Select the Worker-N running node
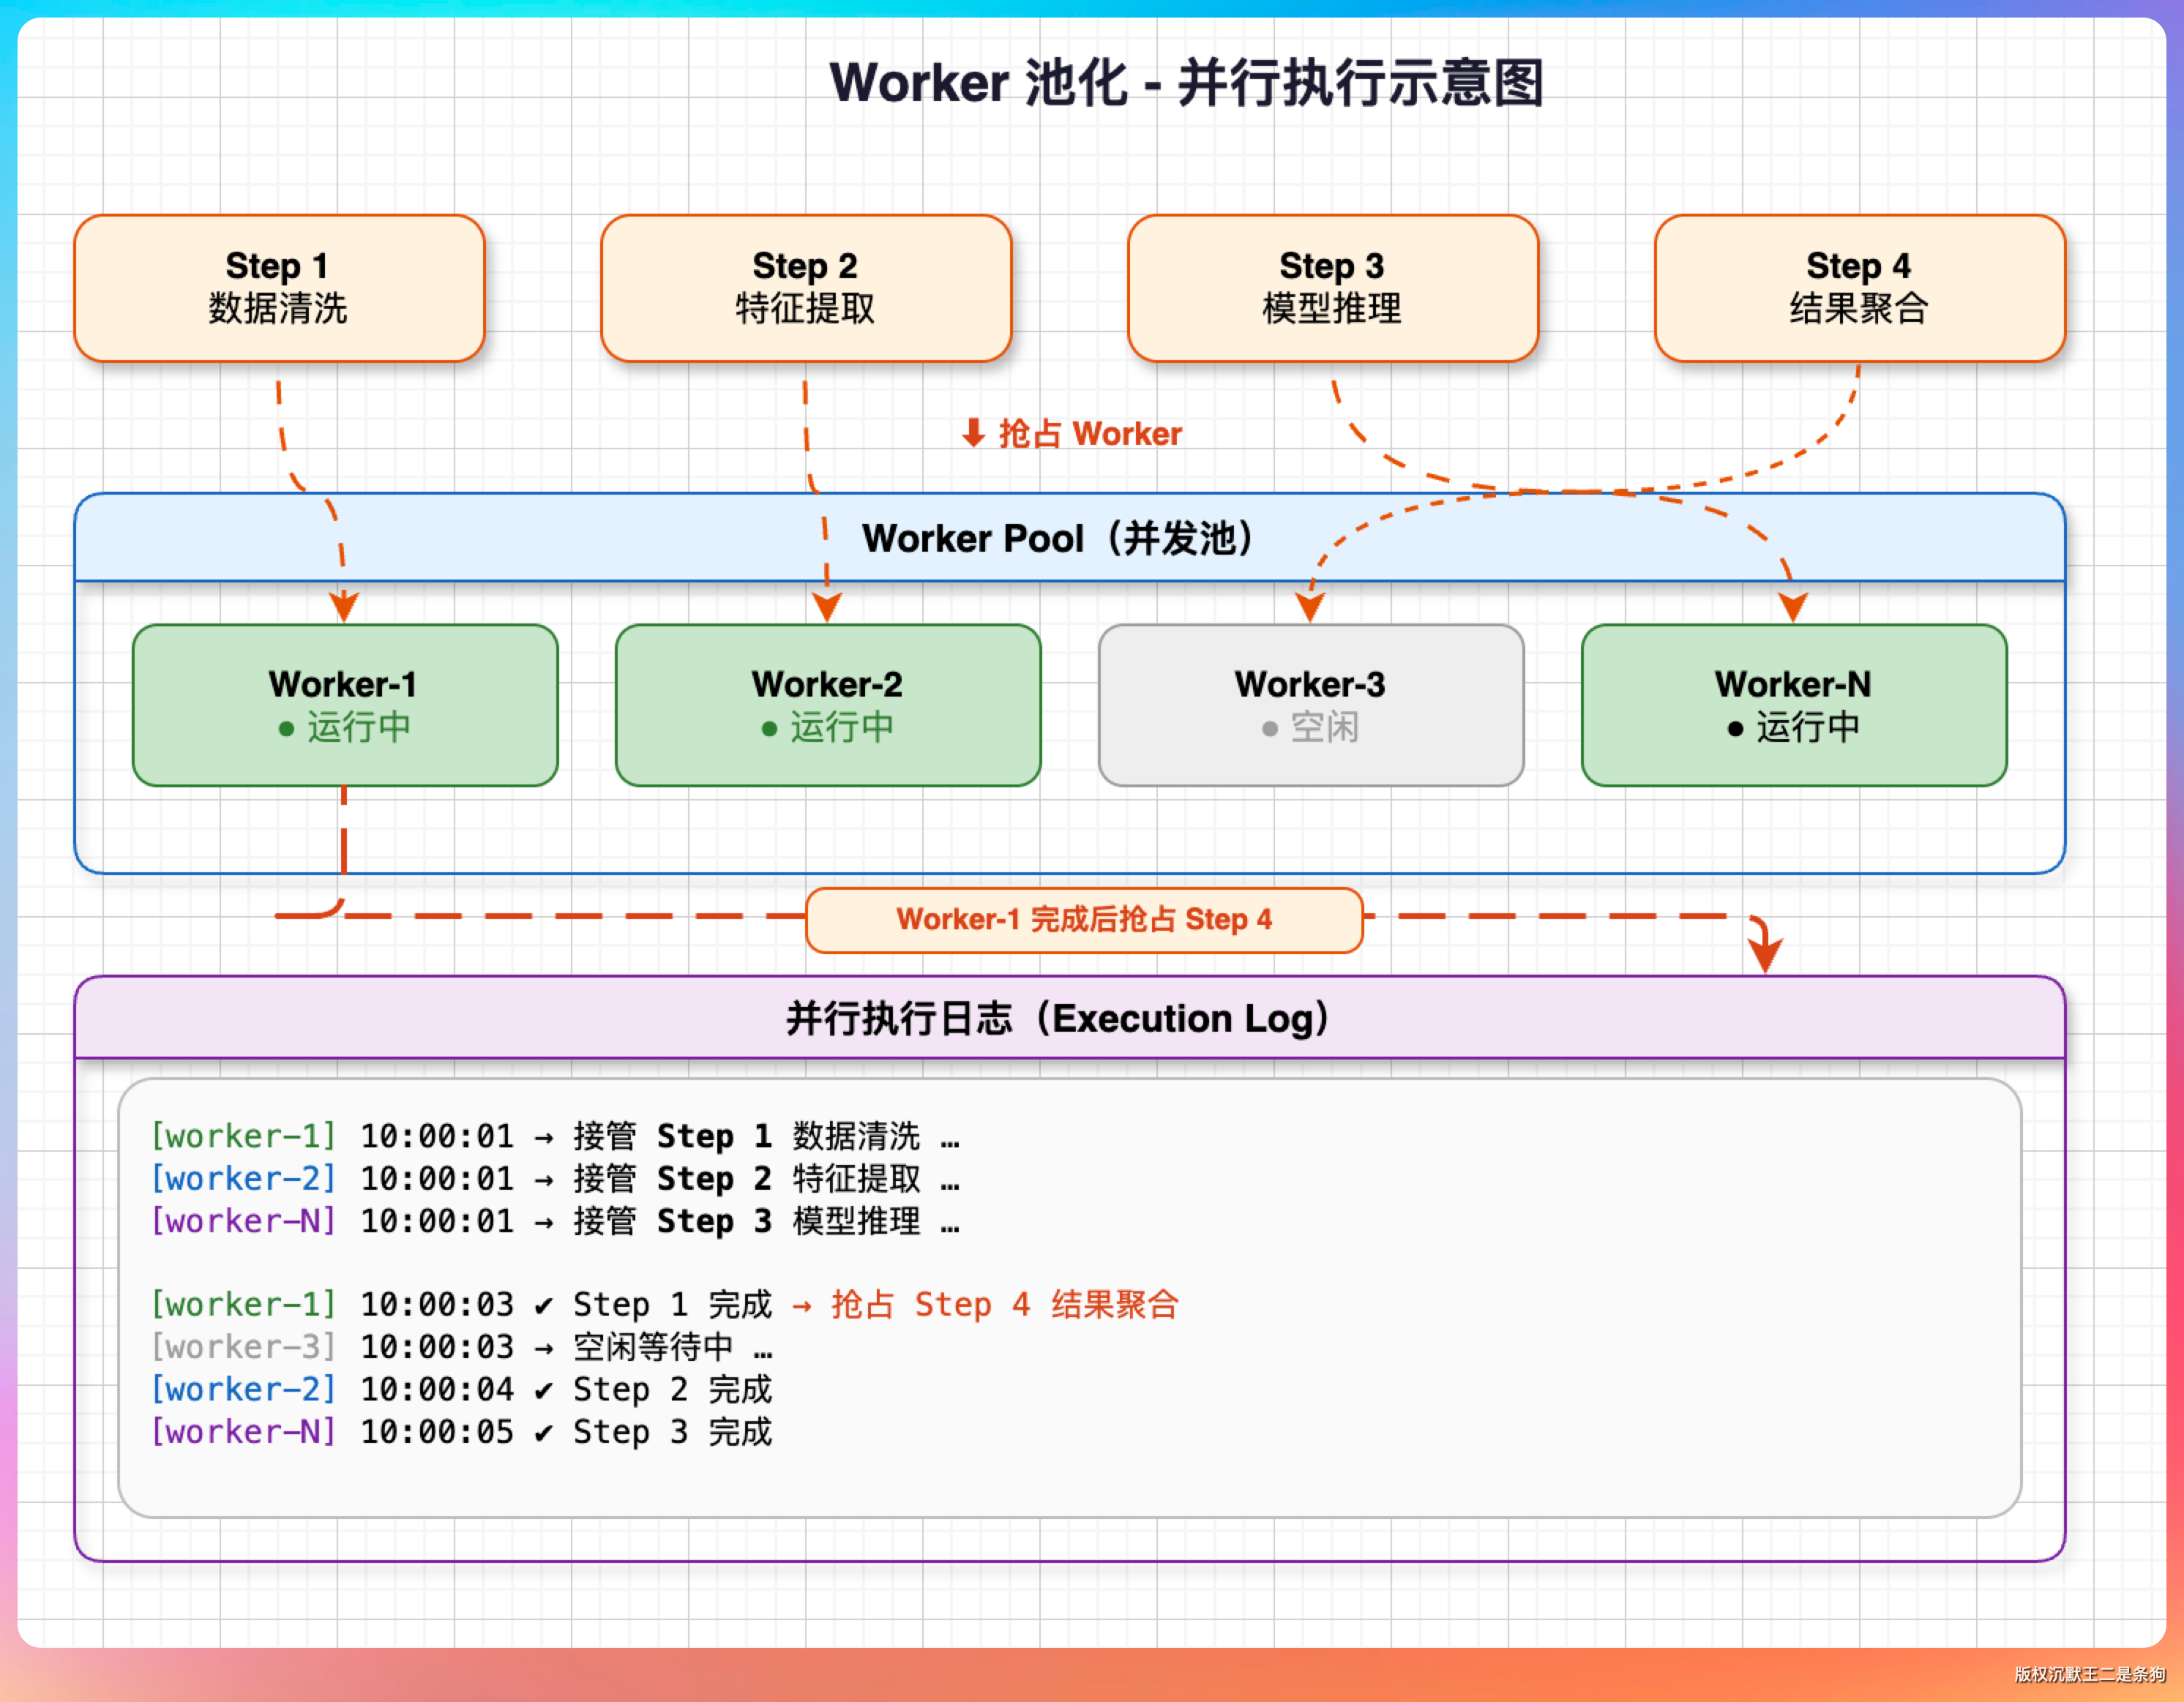The height and width of the screenshot is (1702, 2184). (1793, 705)
